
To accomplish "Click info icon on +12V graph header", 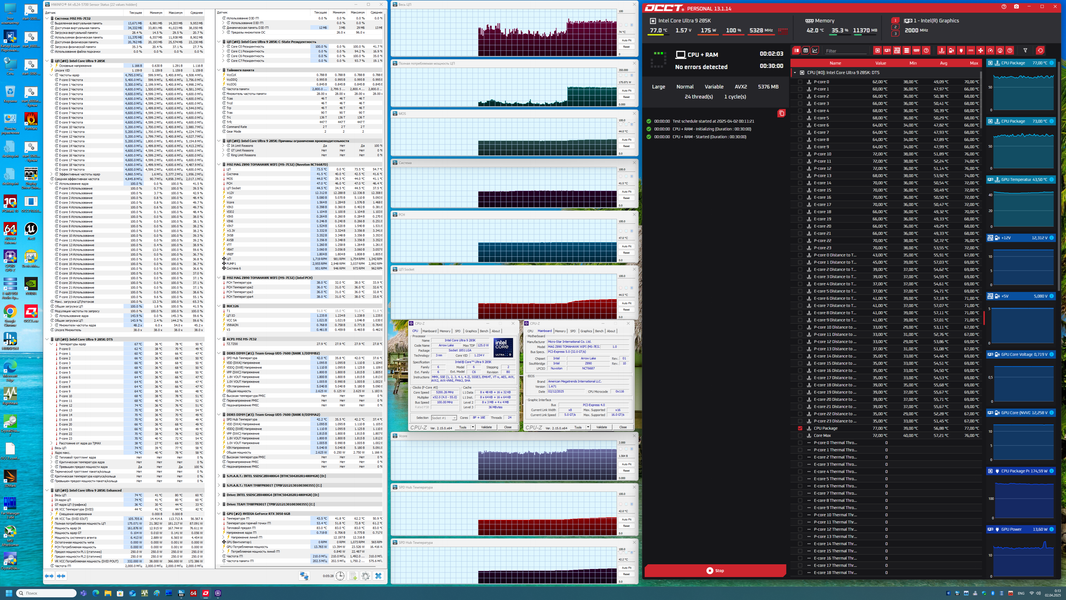I will [x=1052, y=238].
